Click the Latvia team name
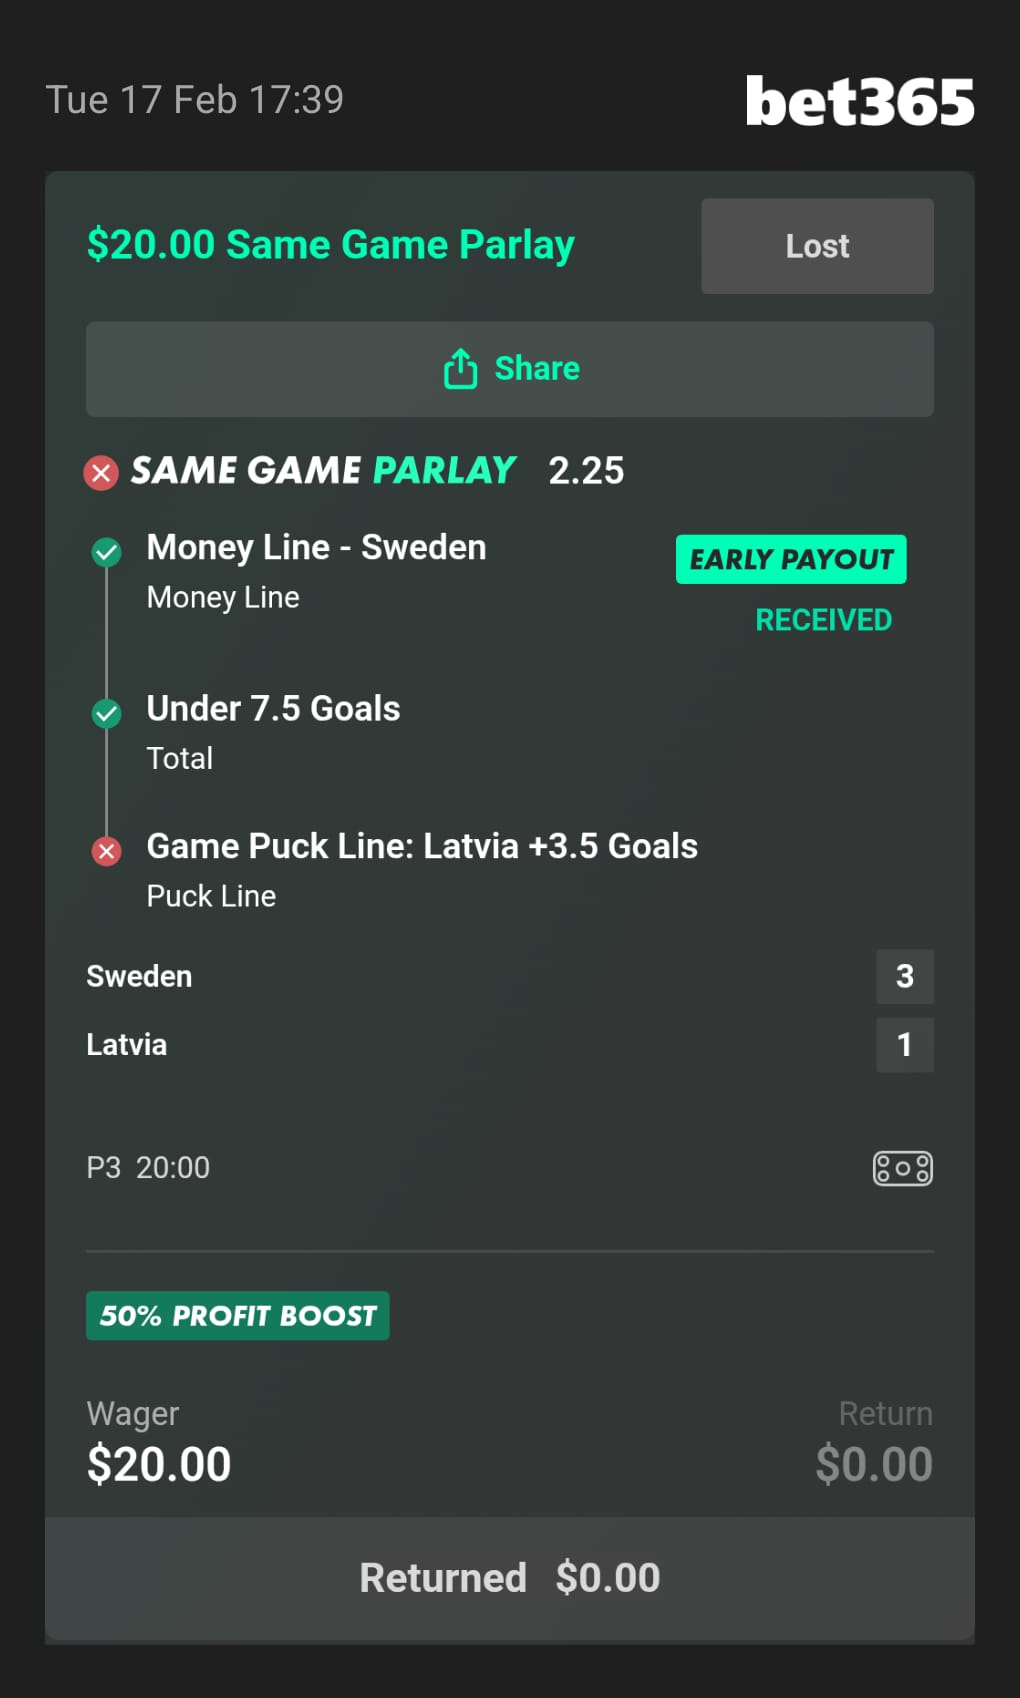1020x1698 pixels. (x=127, y=1045)
